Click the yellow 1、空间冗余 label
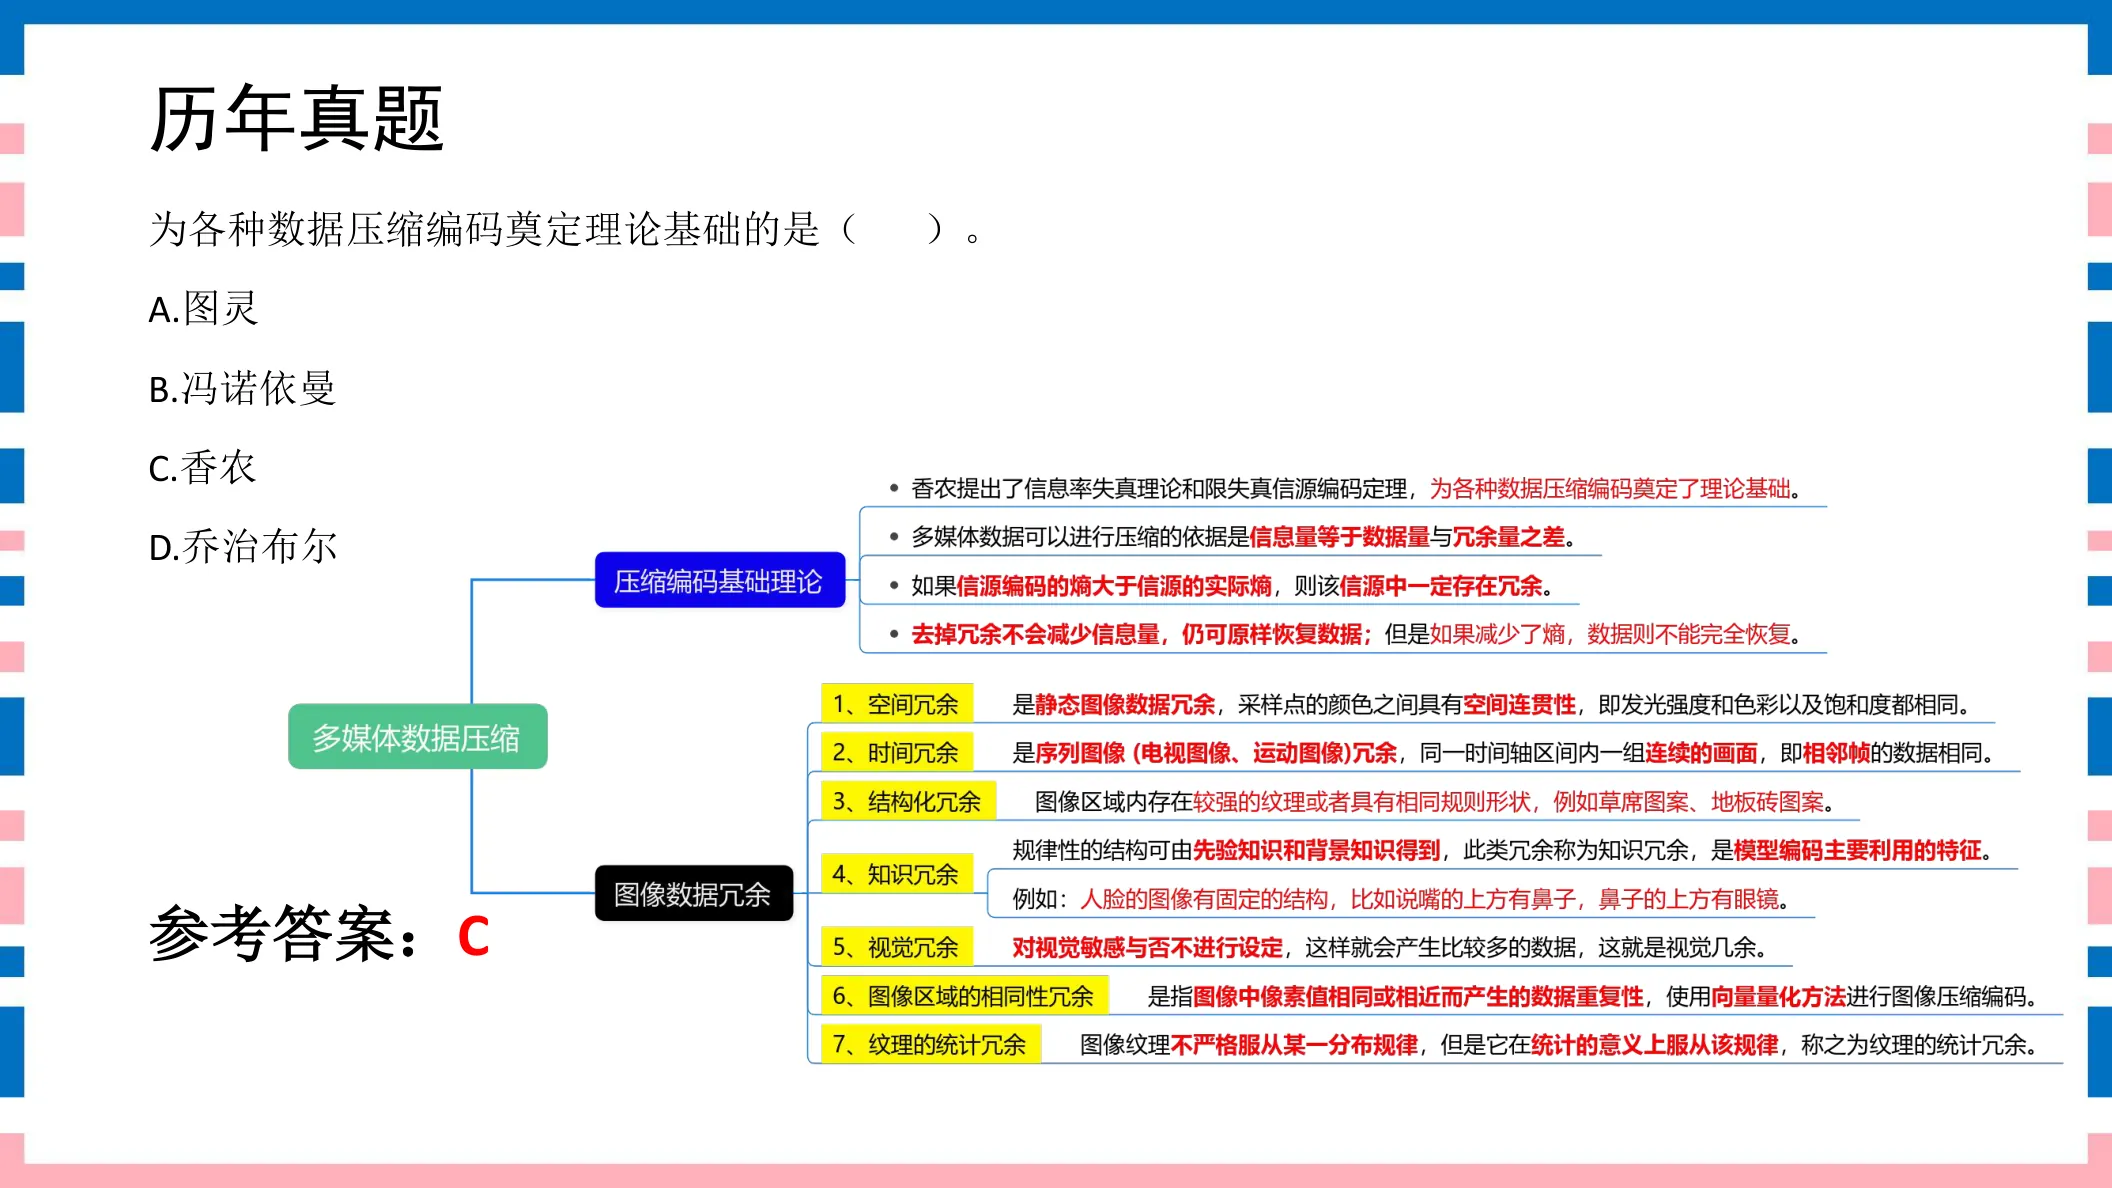2112x1188 pixels. pos(896,704)
